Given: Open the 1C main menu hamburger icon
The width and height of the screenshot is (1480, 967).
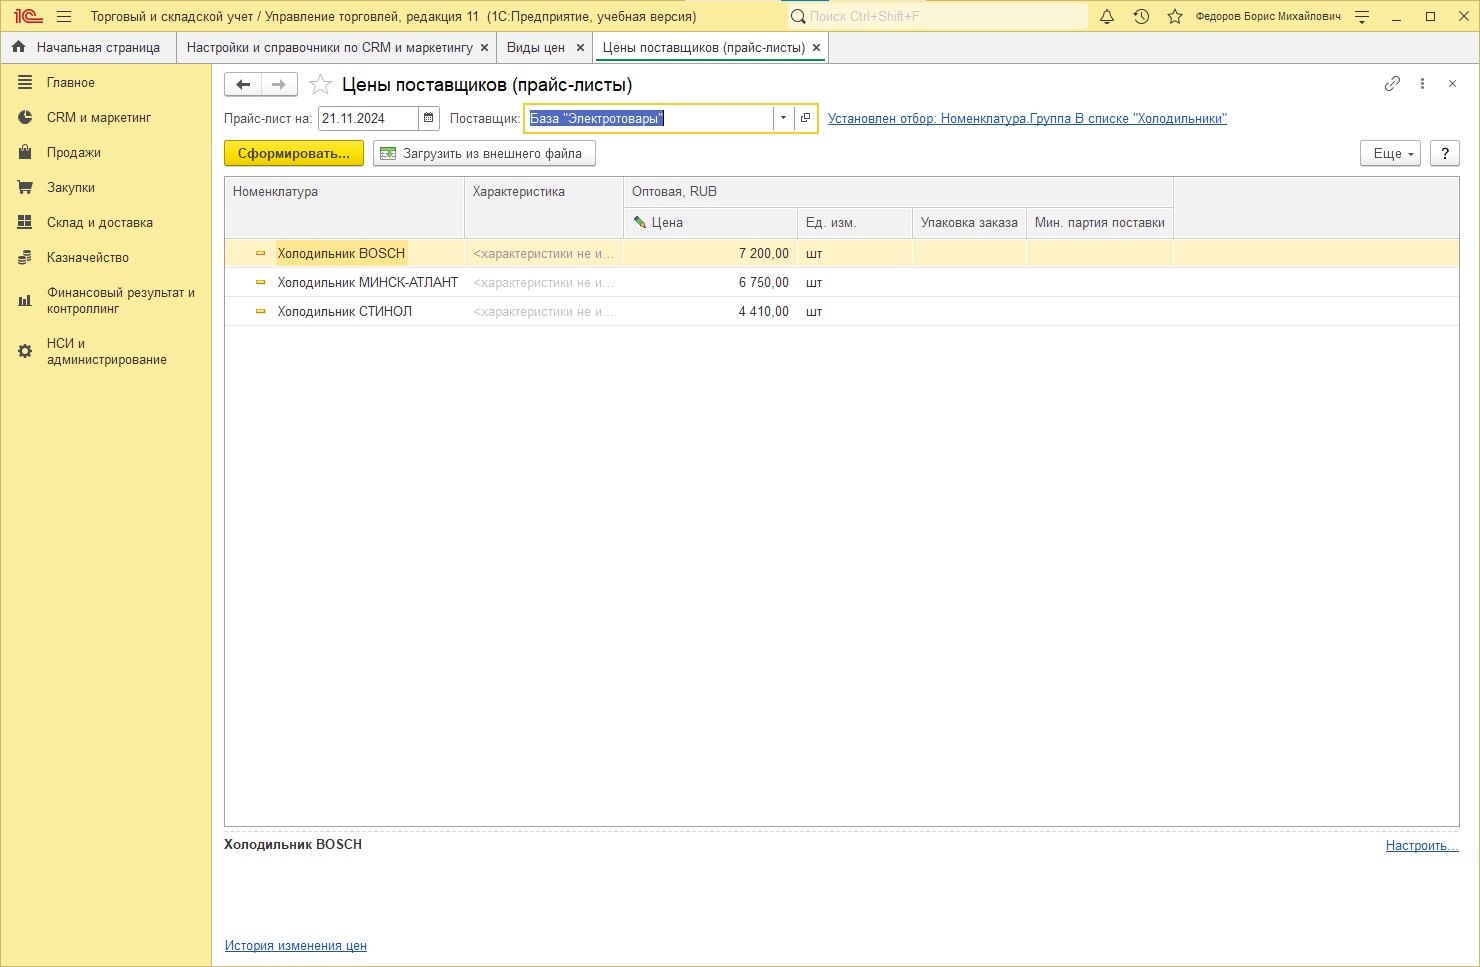Looking at the screenshot, I should pyautogui.click(x=64, y=16).
